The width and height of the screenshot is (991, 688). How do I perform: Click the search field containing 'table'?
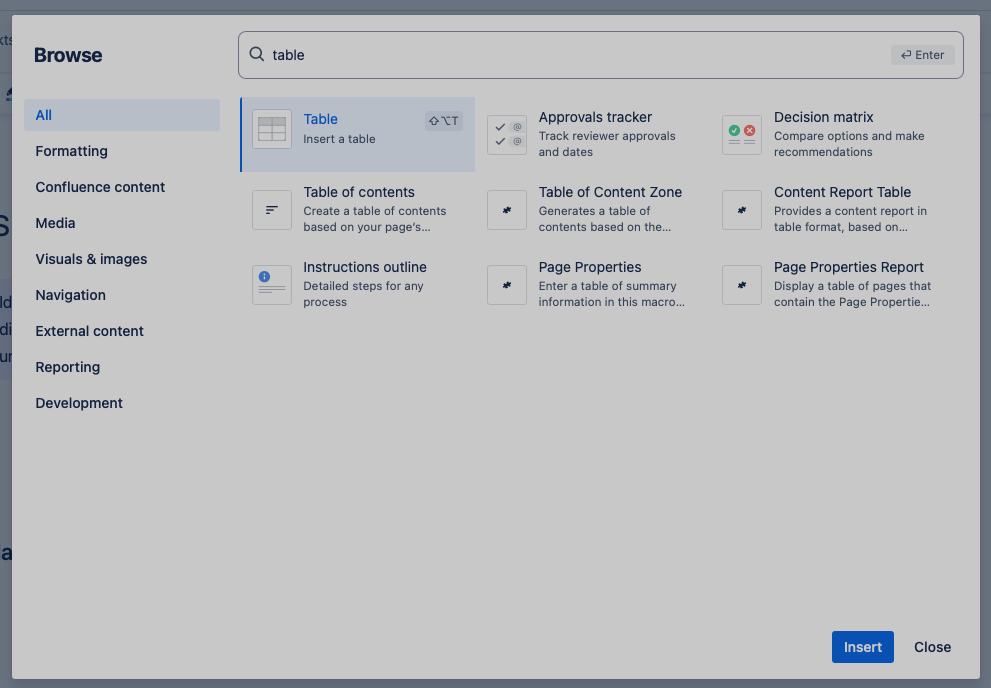pos(600,55)
